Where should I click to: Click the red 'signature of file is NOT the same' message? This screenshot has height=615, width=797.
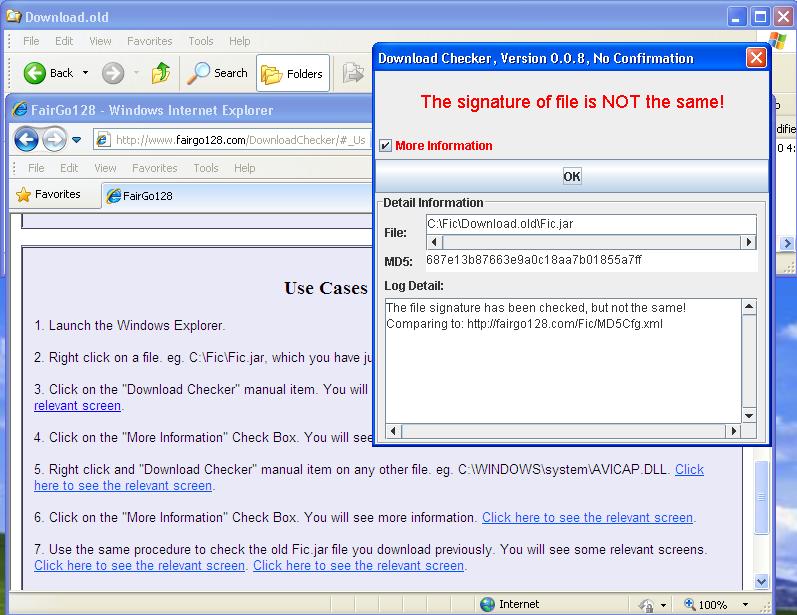click(x=572, y=102)
